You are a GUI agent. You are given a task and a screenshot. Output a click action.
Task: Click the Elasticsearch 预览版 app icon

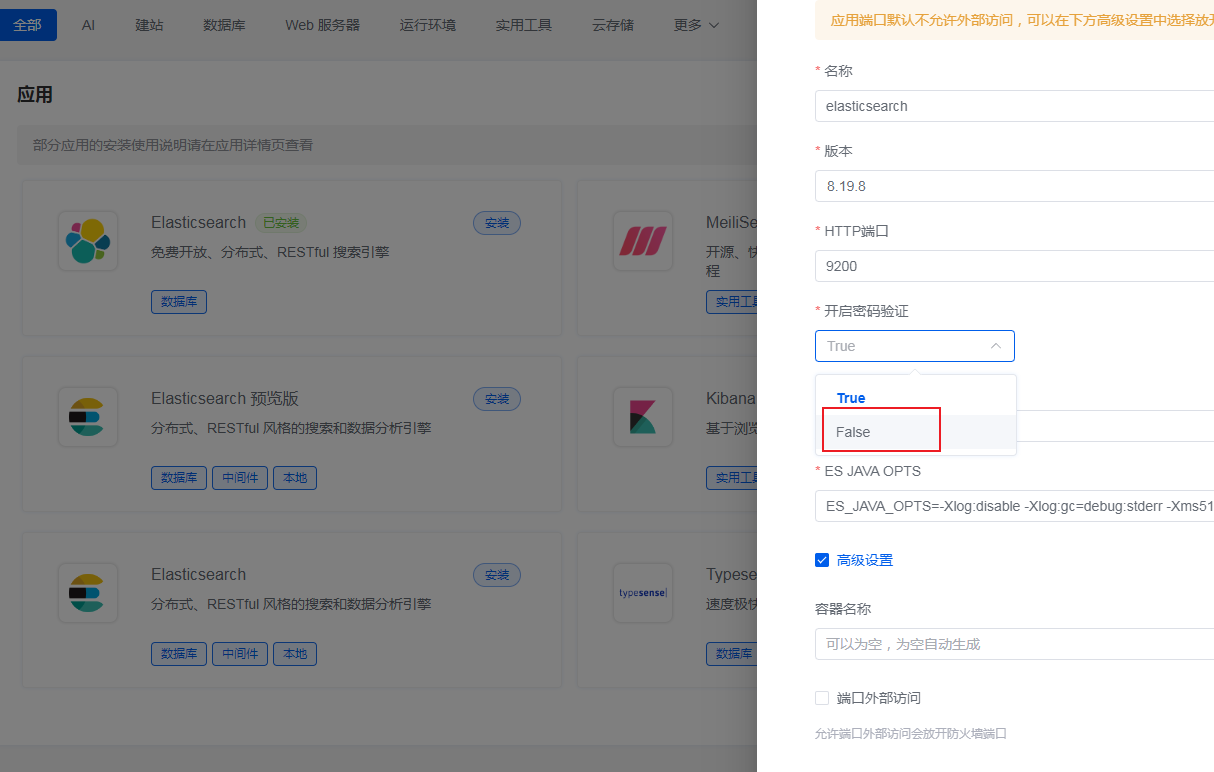(88, 417)
